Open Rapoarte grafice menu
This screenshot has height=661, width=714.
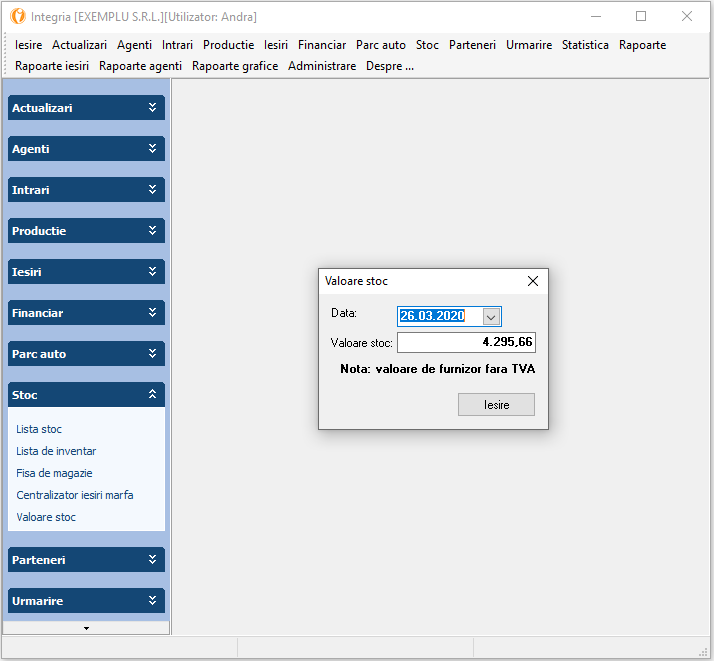pyautogui.click(x=235, y=66)
